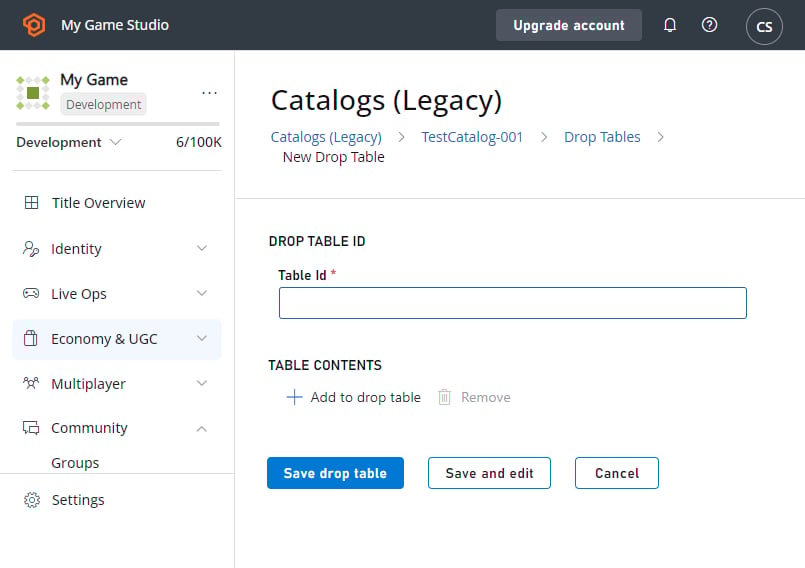This screenshot has width=805, height=568.
Task: Collapse the Community section chevron
Action: click(x=202, y=428)
